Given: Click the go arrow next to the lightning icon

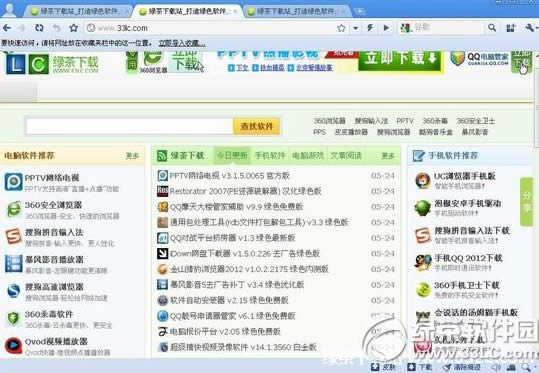Looking at the screenshot, I should [x=386, y=28].
